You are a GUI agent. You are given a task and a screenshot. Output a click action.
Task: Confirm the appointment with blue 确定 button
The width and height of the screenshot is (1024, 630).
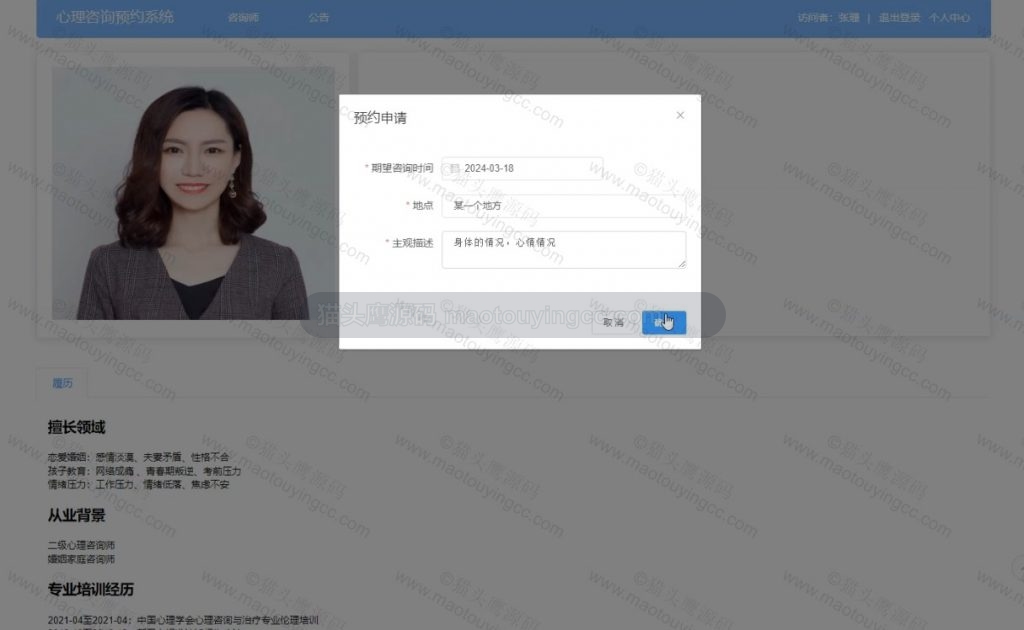point(664,323)
